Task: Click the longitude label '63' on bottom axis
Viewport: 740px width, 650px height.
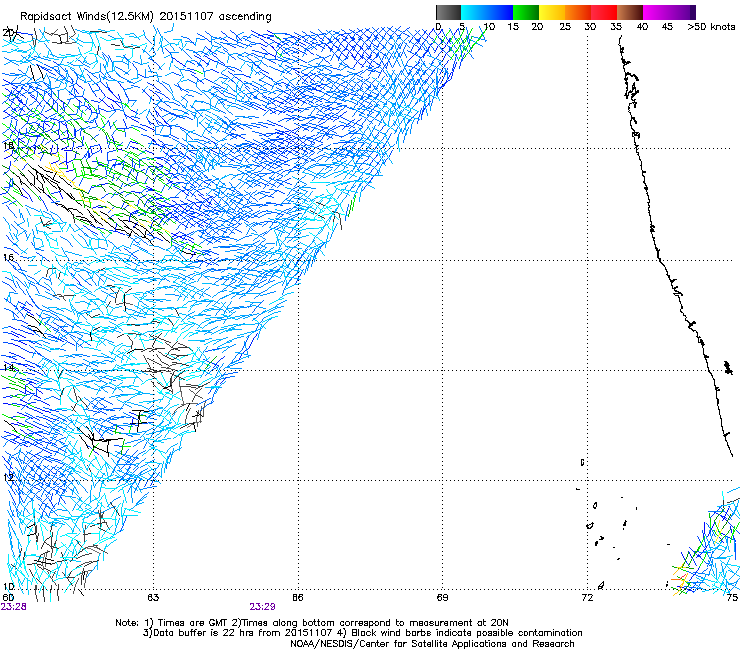Action: (153, 597)
